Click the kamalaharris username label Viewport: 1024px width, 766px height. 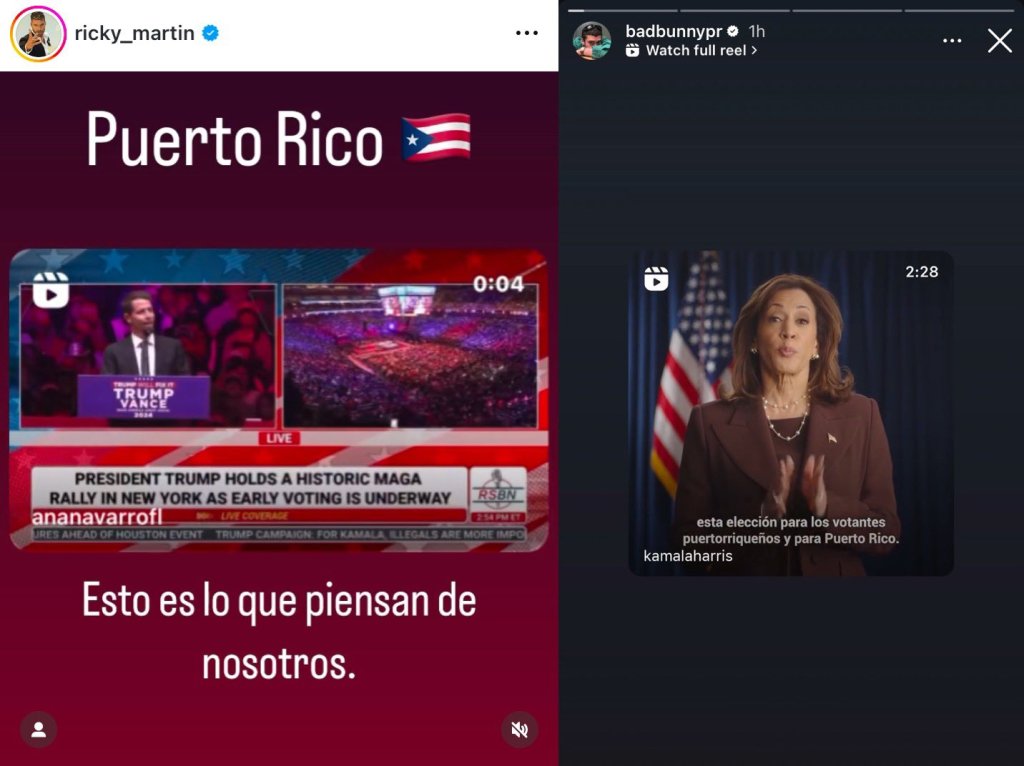[x=688, y=556]
